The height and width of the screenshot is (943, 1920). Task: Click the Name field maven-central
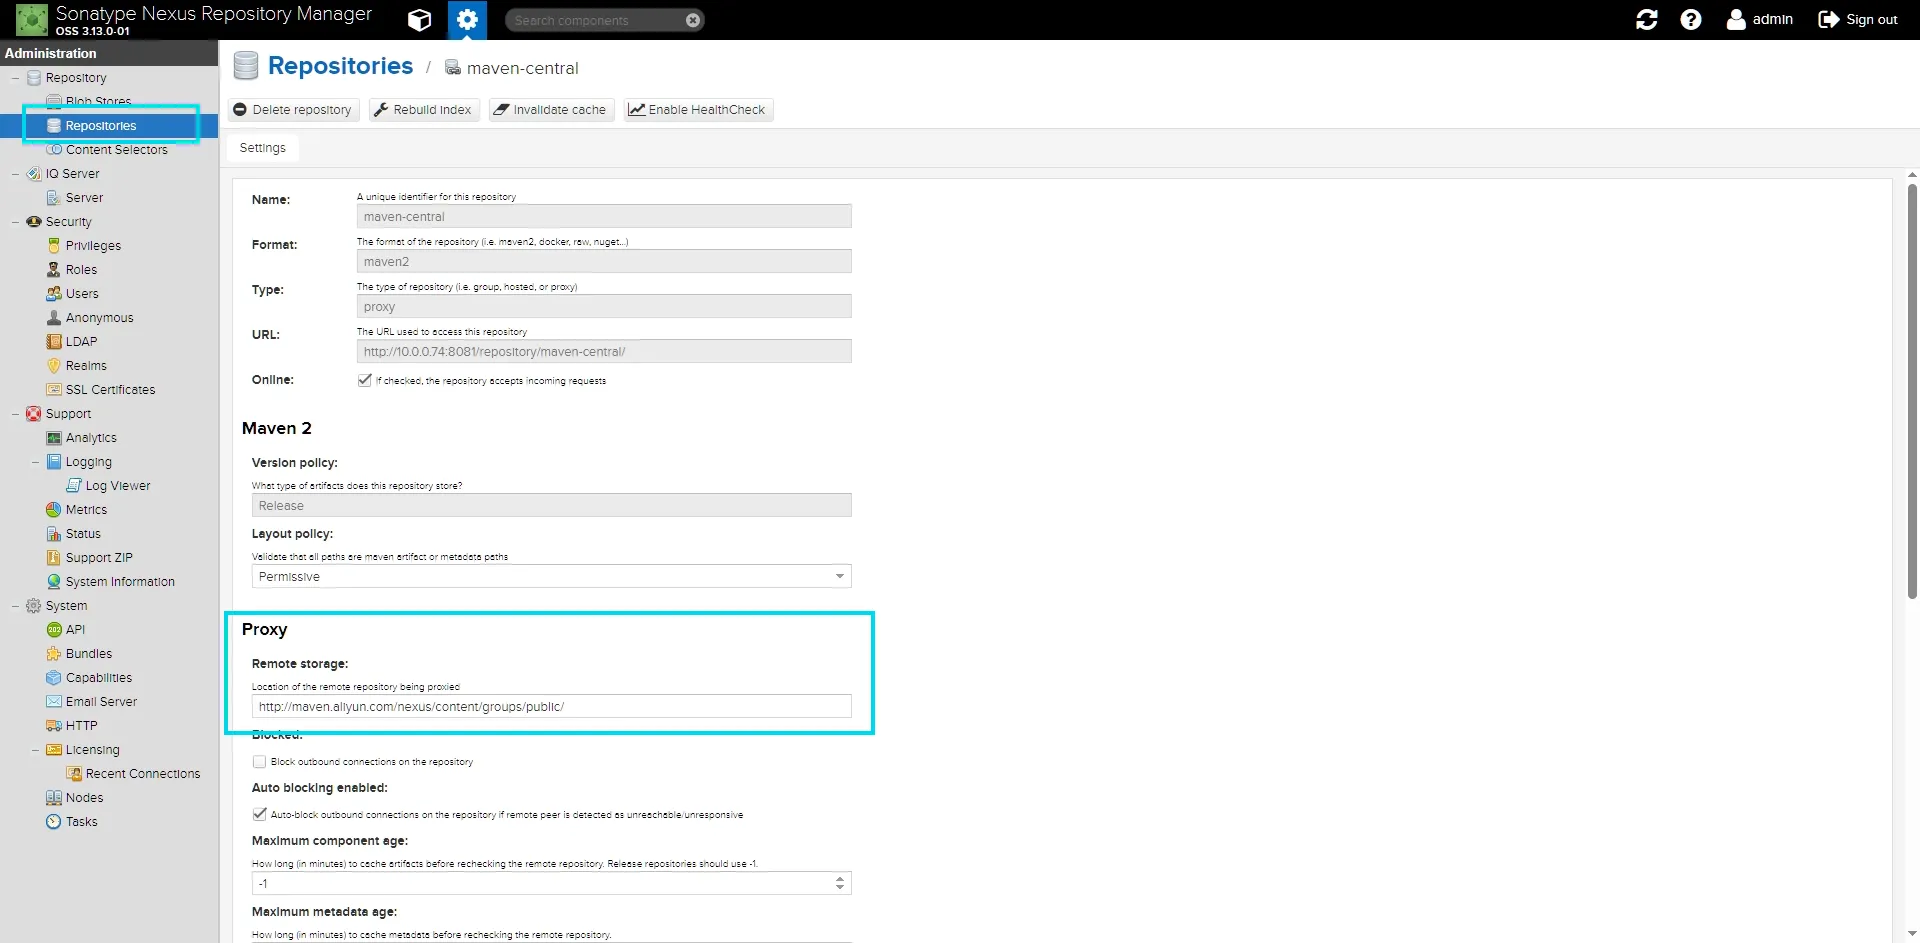[x=604, y=217]
